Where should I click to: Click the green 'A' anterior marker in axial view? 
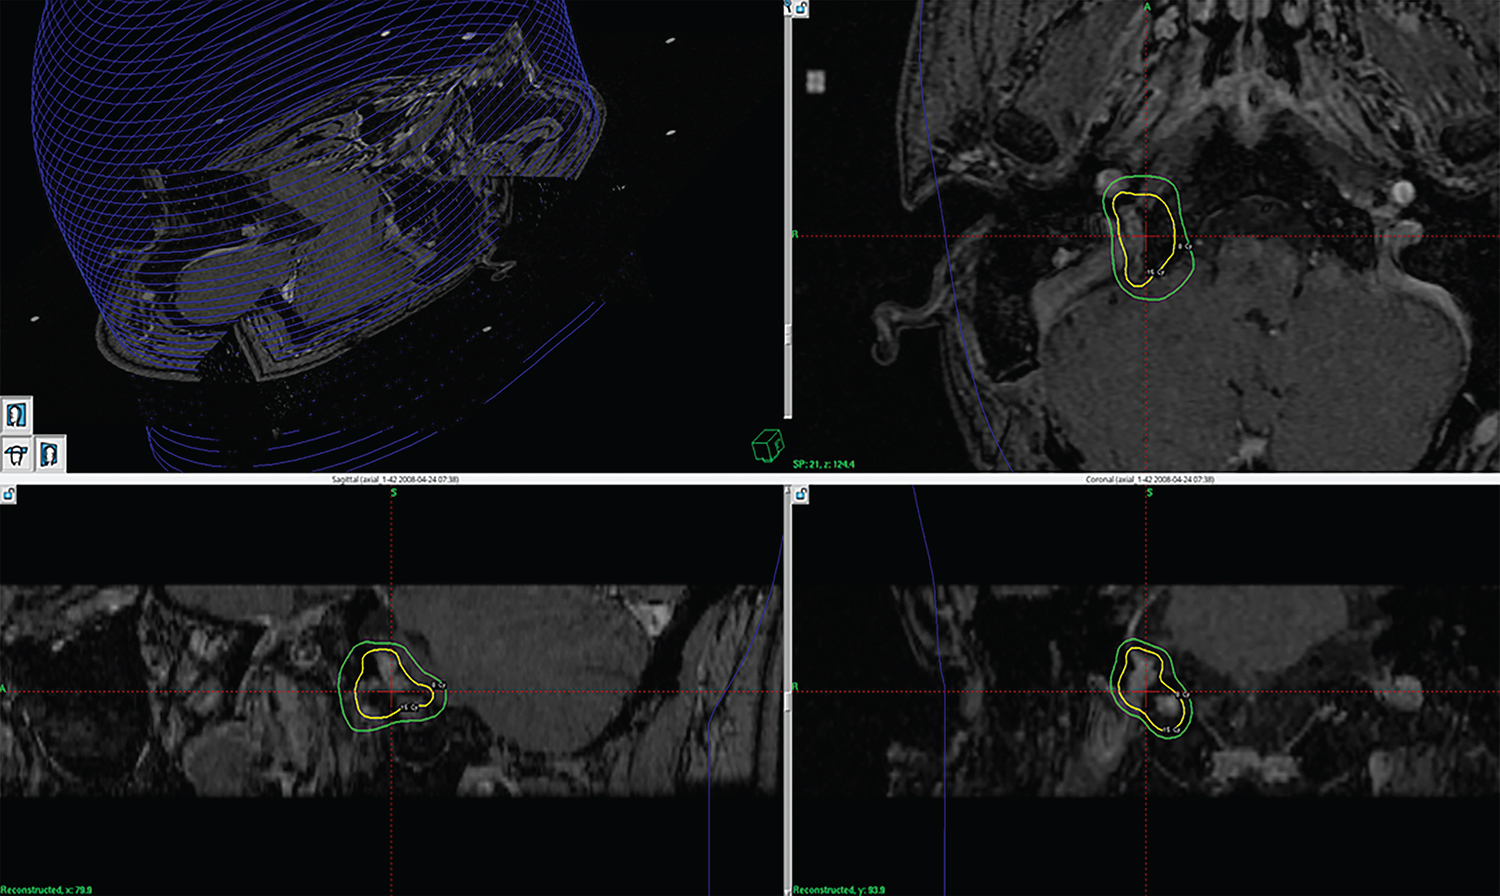[x=1147, y=7]
